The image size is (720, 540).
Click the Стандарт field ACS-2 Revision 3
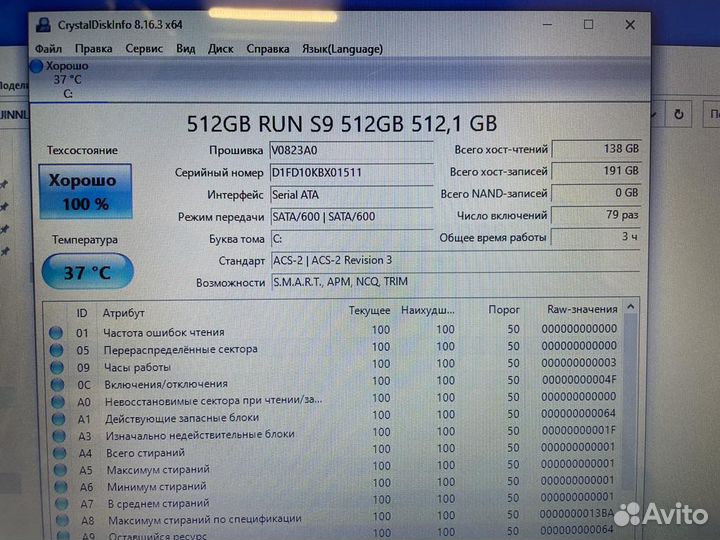(455, 260)
